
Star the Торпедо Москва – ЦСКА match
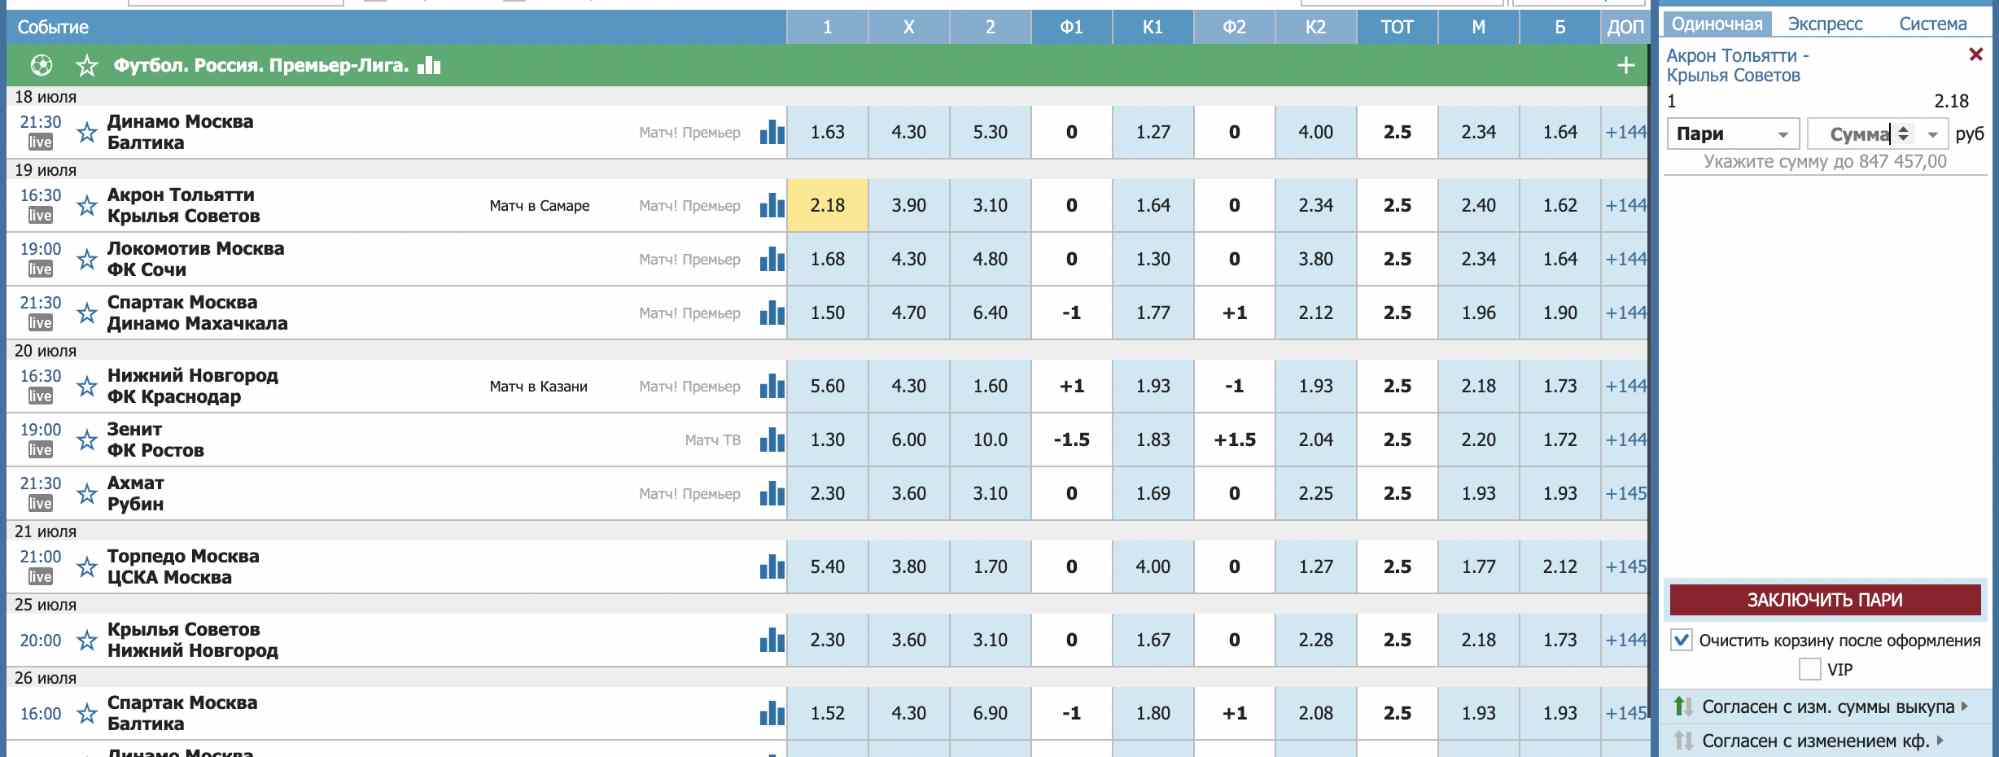87,567
